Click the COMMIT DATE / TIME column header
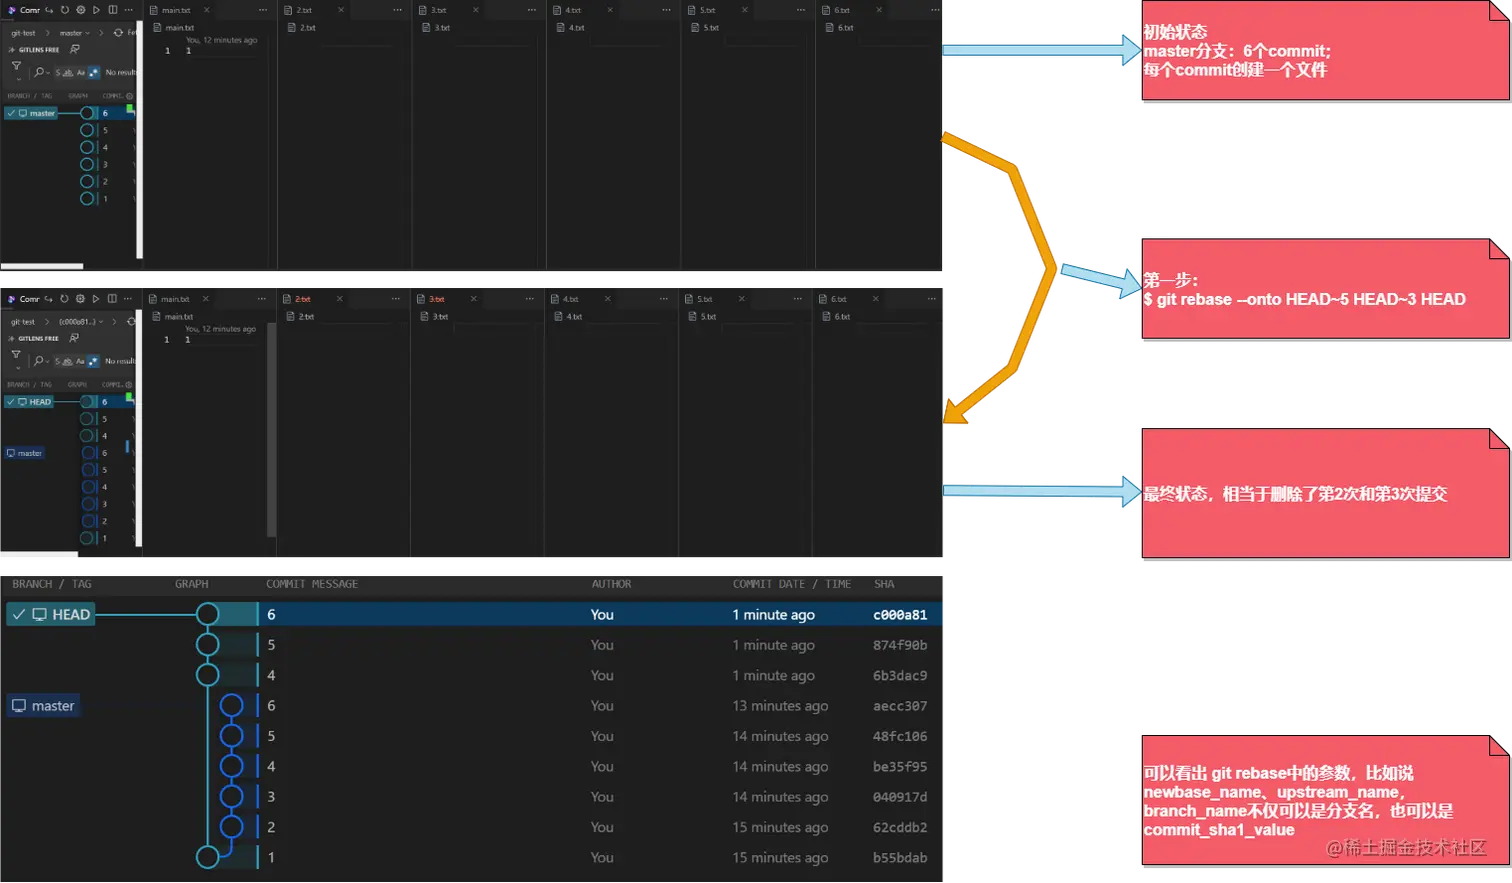 pos(792,584)
